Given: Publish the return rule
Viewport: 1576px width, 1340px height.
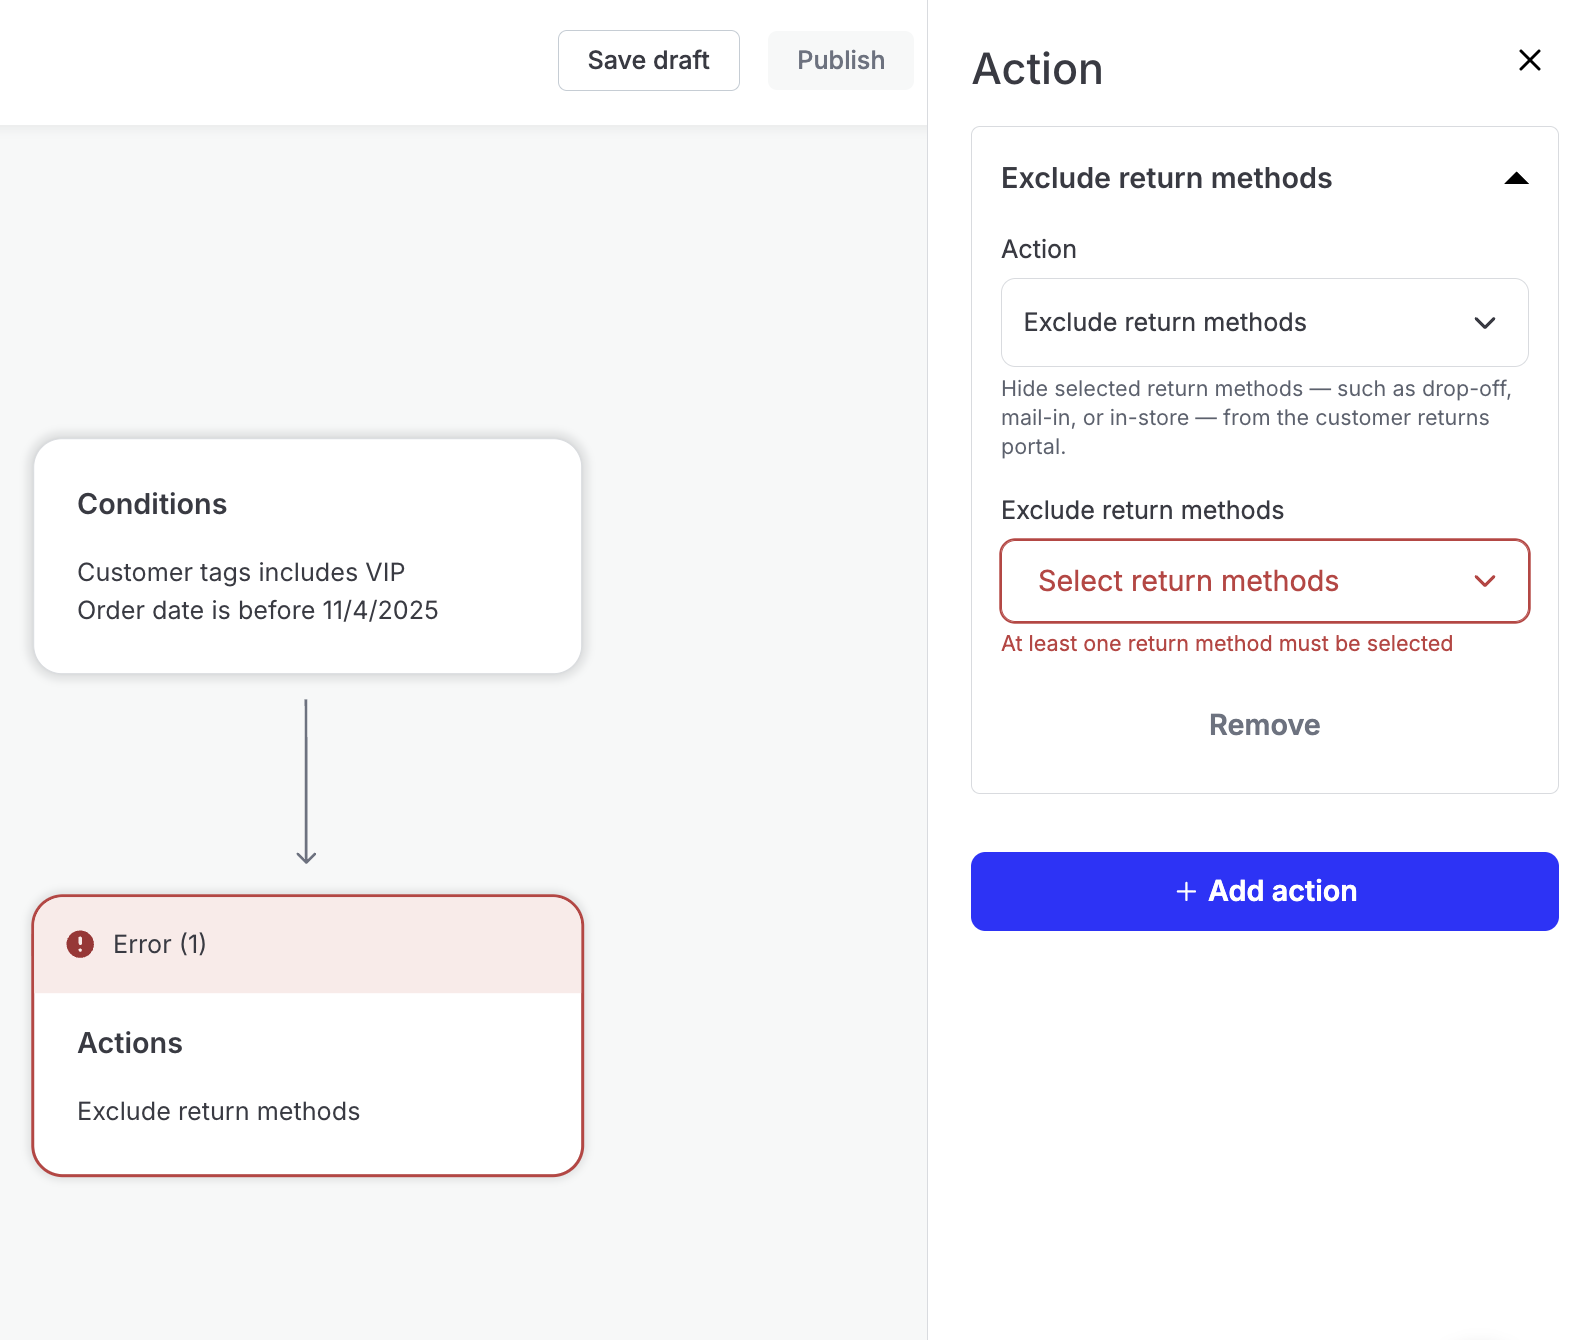Looking at the screenshot, I should coord(840,61).
